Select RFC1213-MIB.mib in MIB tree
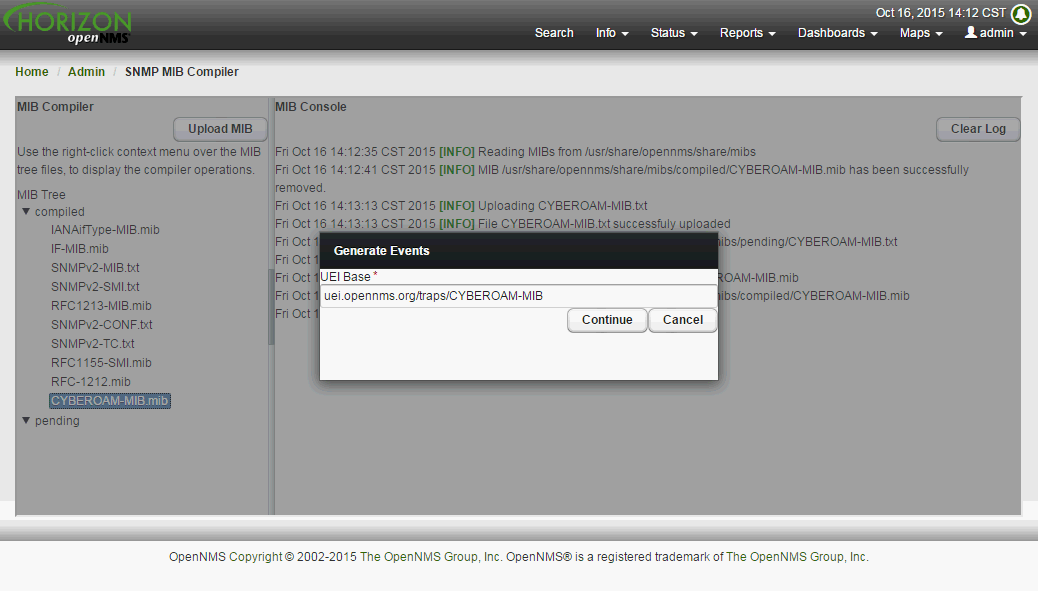This screenshot has width=1038, height=591. pyautogui.click(x=101, y=306)
